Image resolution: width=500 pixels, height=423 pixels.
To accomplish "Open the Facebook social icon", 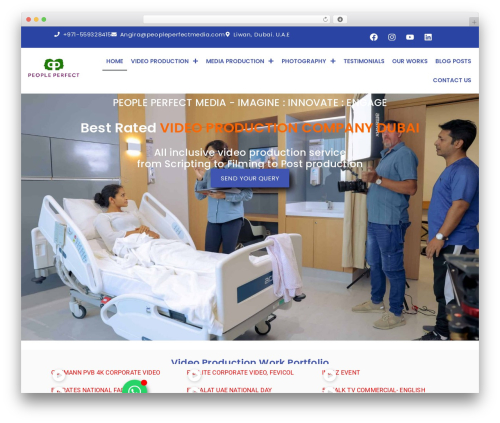I will tap(374, 37).
